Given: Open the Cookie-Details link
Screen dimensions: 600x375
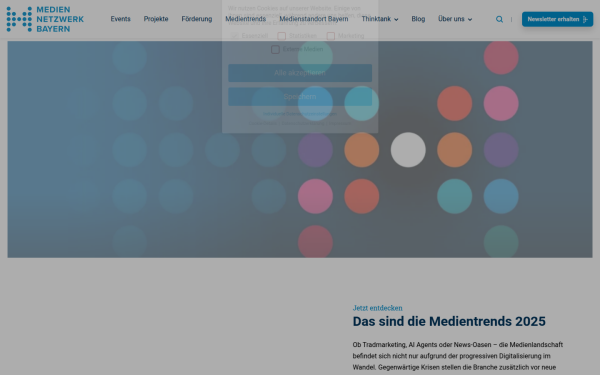Looking at the screenshot, I should click(262, 123).
